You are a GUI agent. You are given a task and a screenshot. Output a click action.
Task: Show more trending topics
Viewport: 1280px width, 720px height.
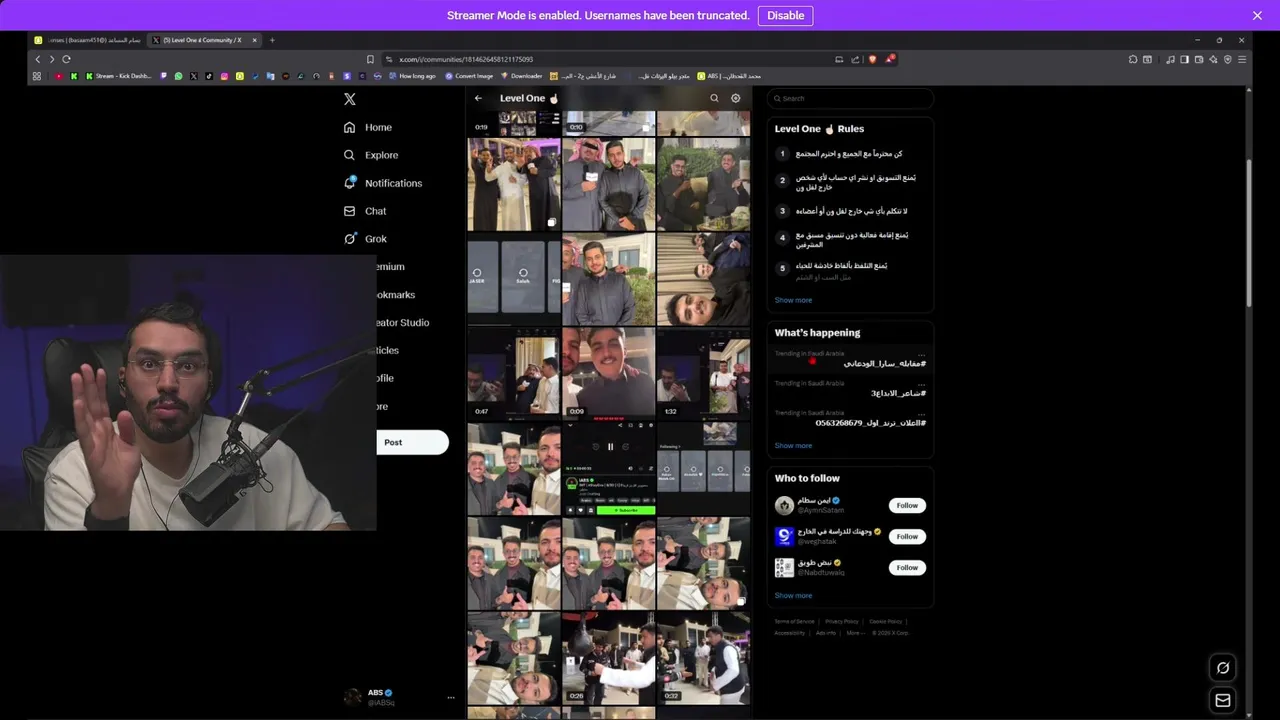[793, 446]
